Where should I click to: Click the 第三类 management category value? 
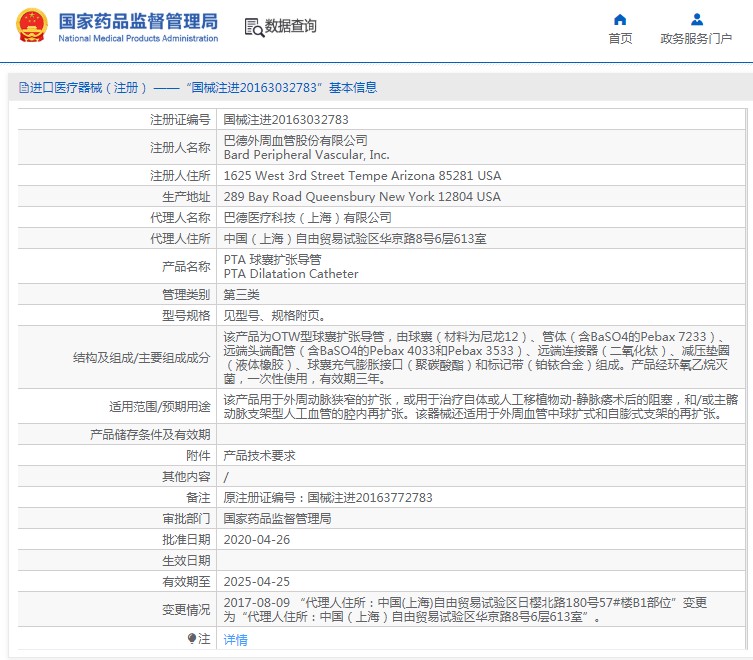click(x=241, y=294)
